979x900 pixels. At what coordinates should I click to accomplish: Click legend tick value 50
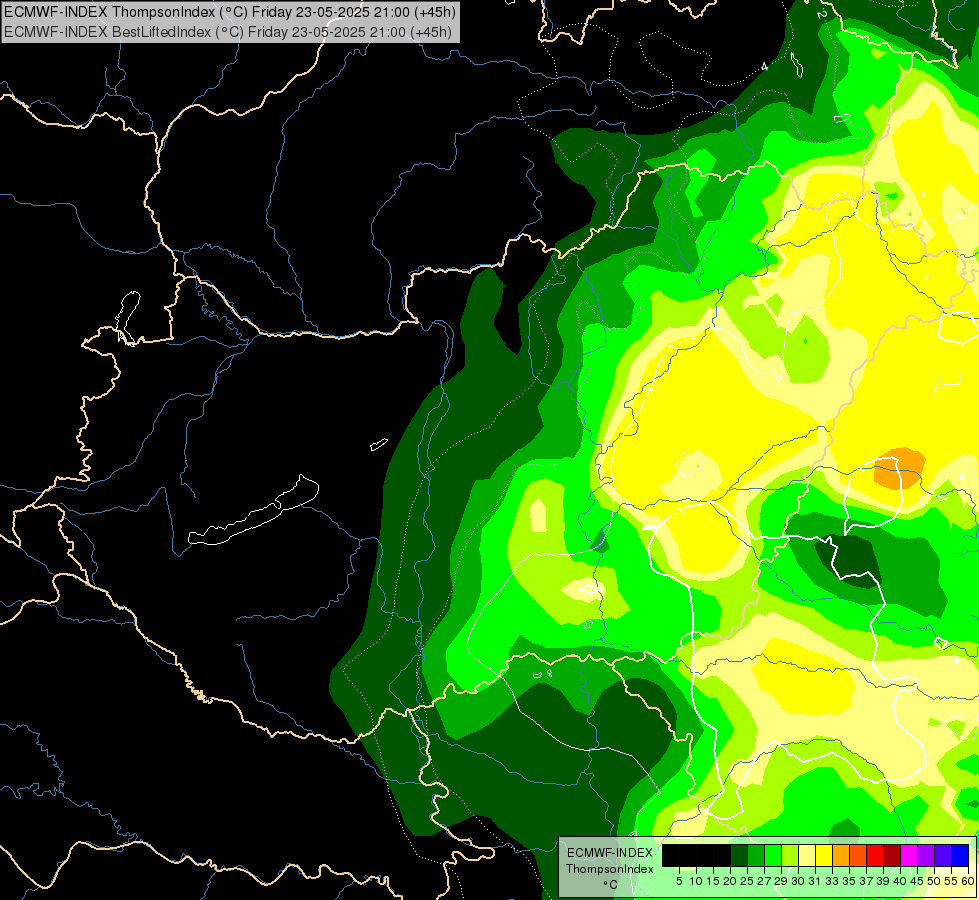click(934, 881)
